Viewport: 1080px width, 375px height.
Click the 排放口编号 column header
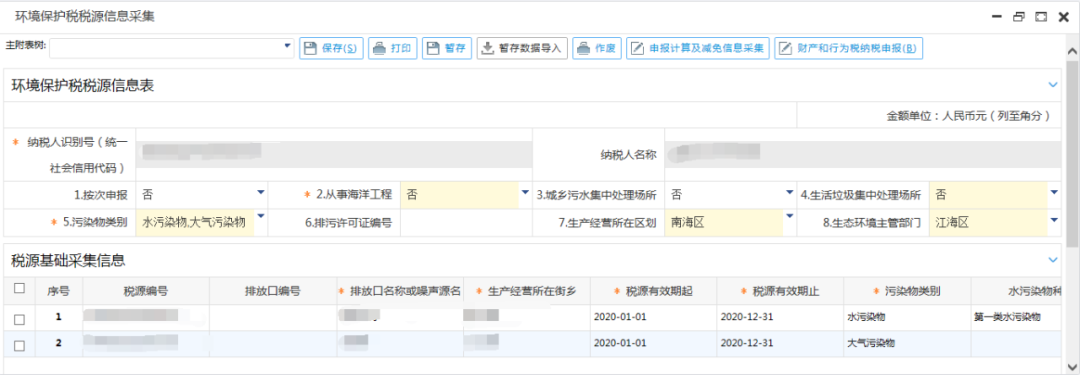273,291
